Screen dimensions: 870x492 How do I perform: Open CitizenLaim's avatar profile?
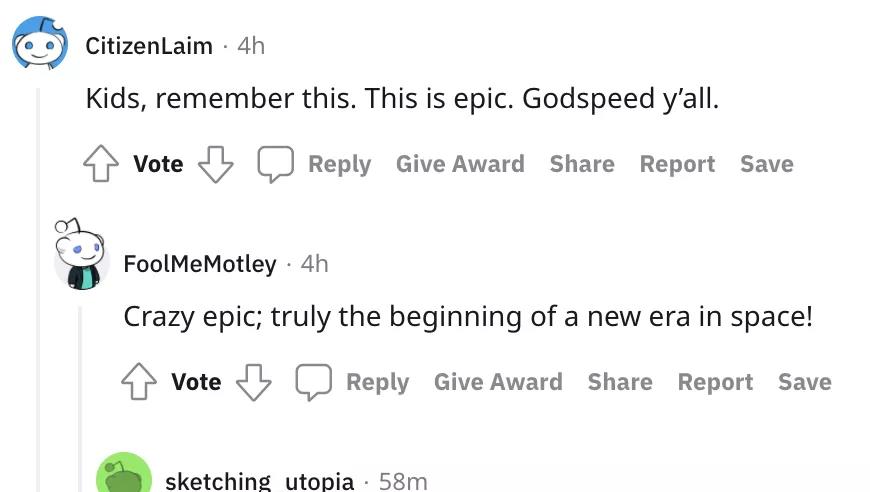[40, 44]
